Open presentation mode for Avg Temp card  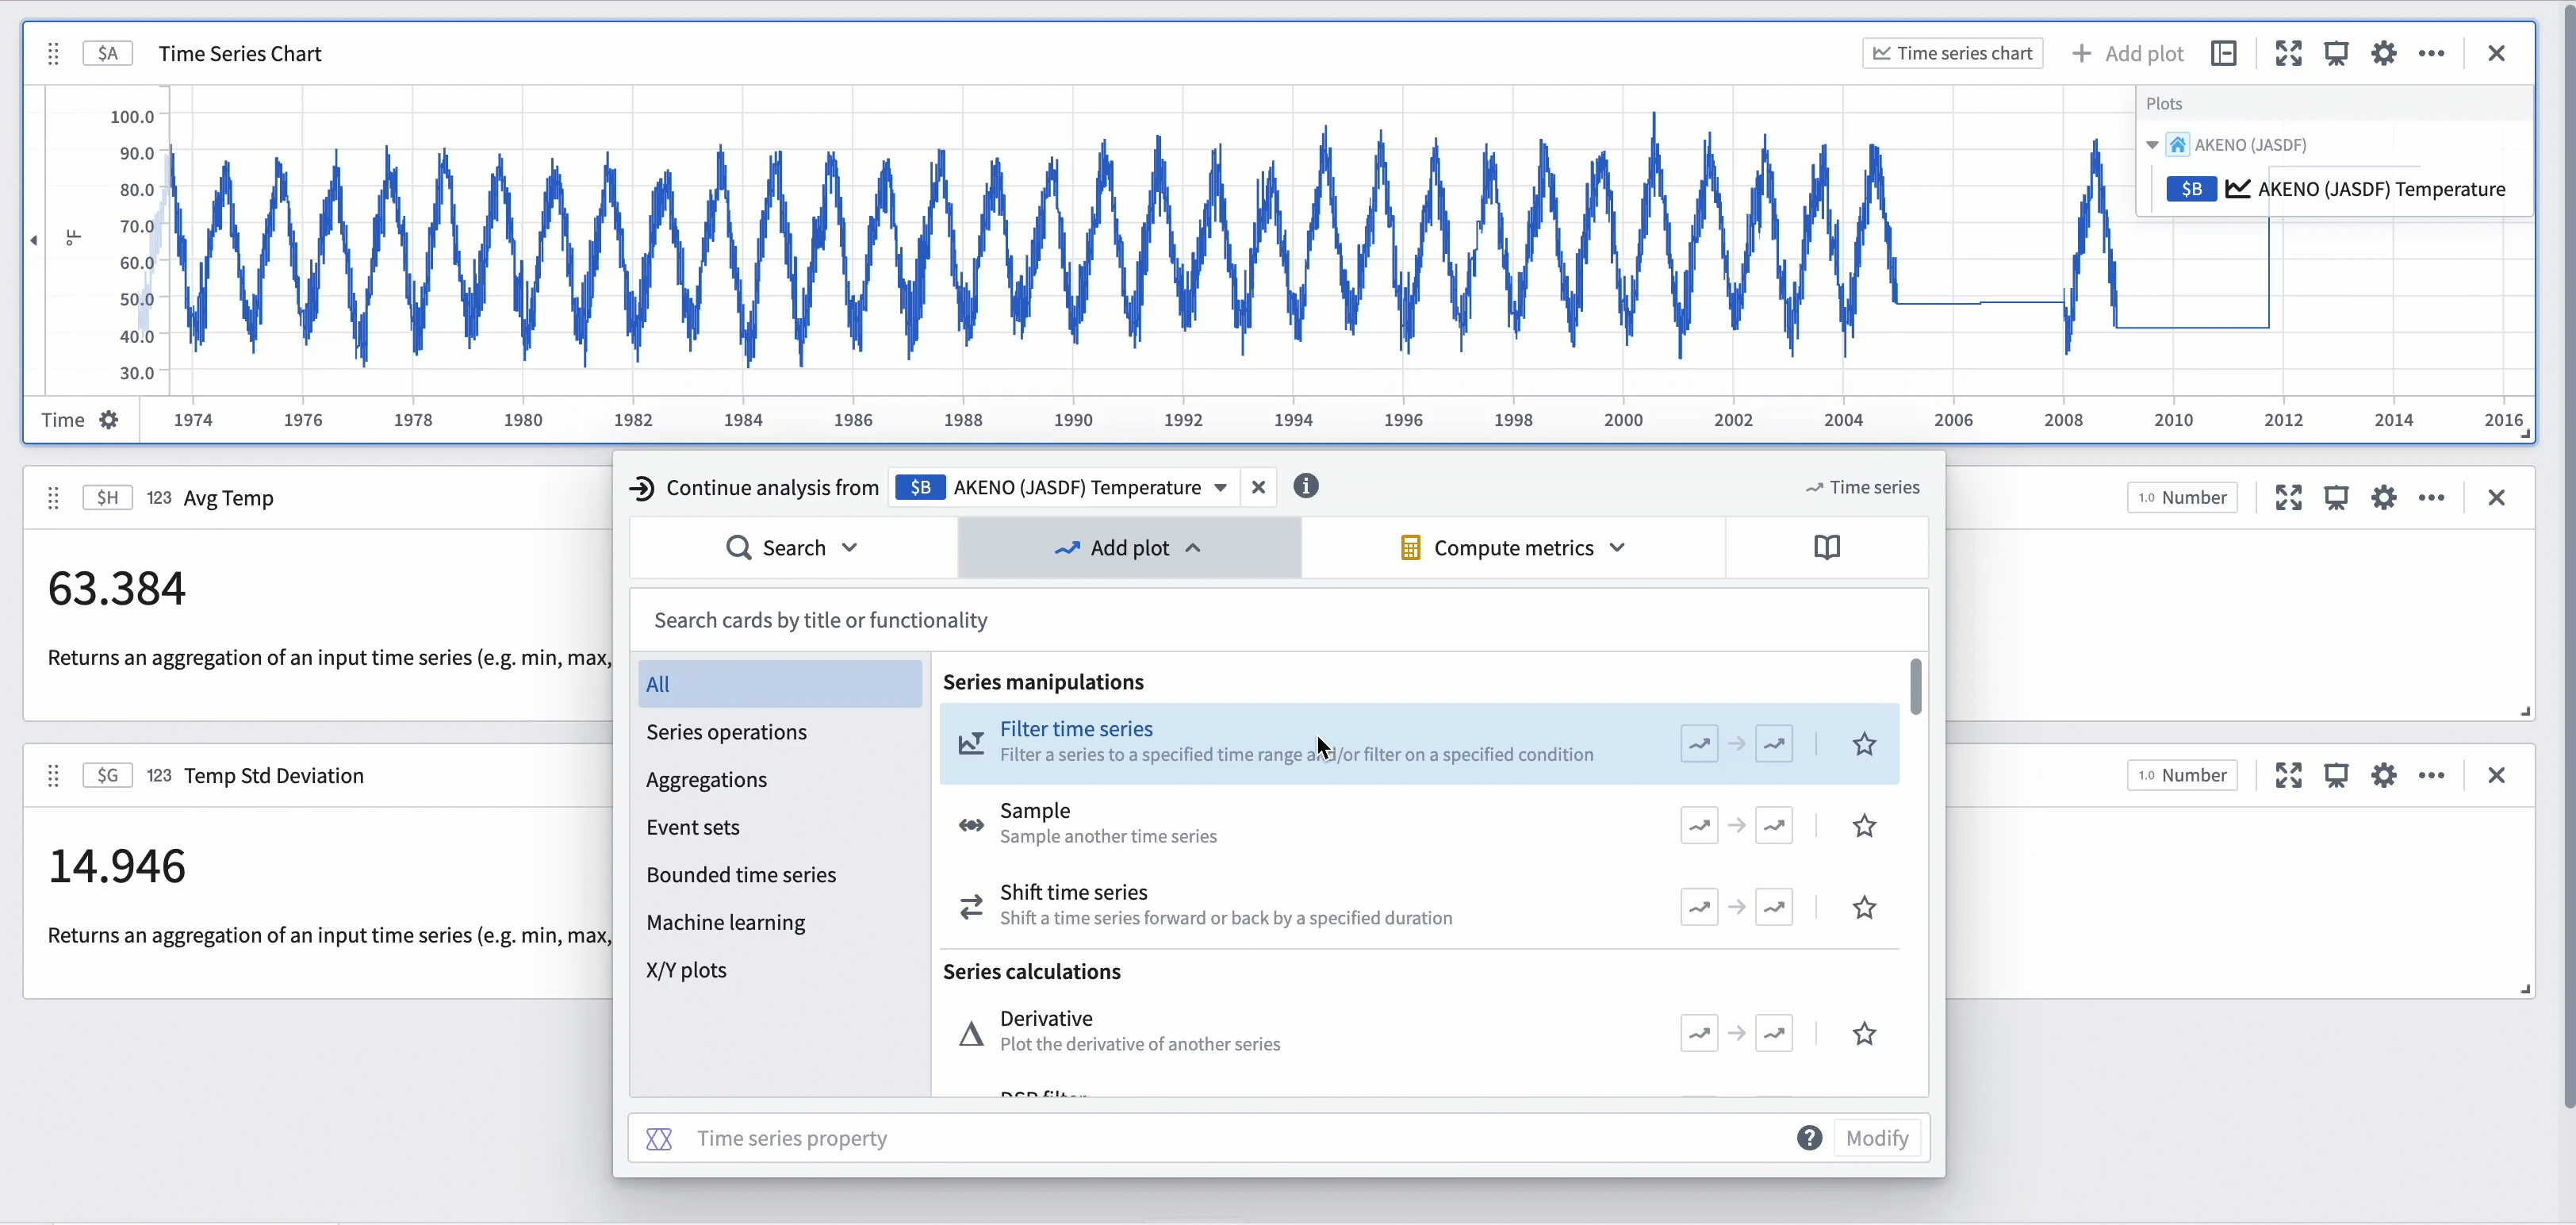(2336, 497)
